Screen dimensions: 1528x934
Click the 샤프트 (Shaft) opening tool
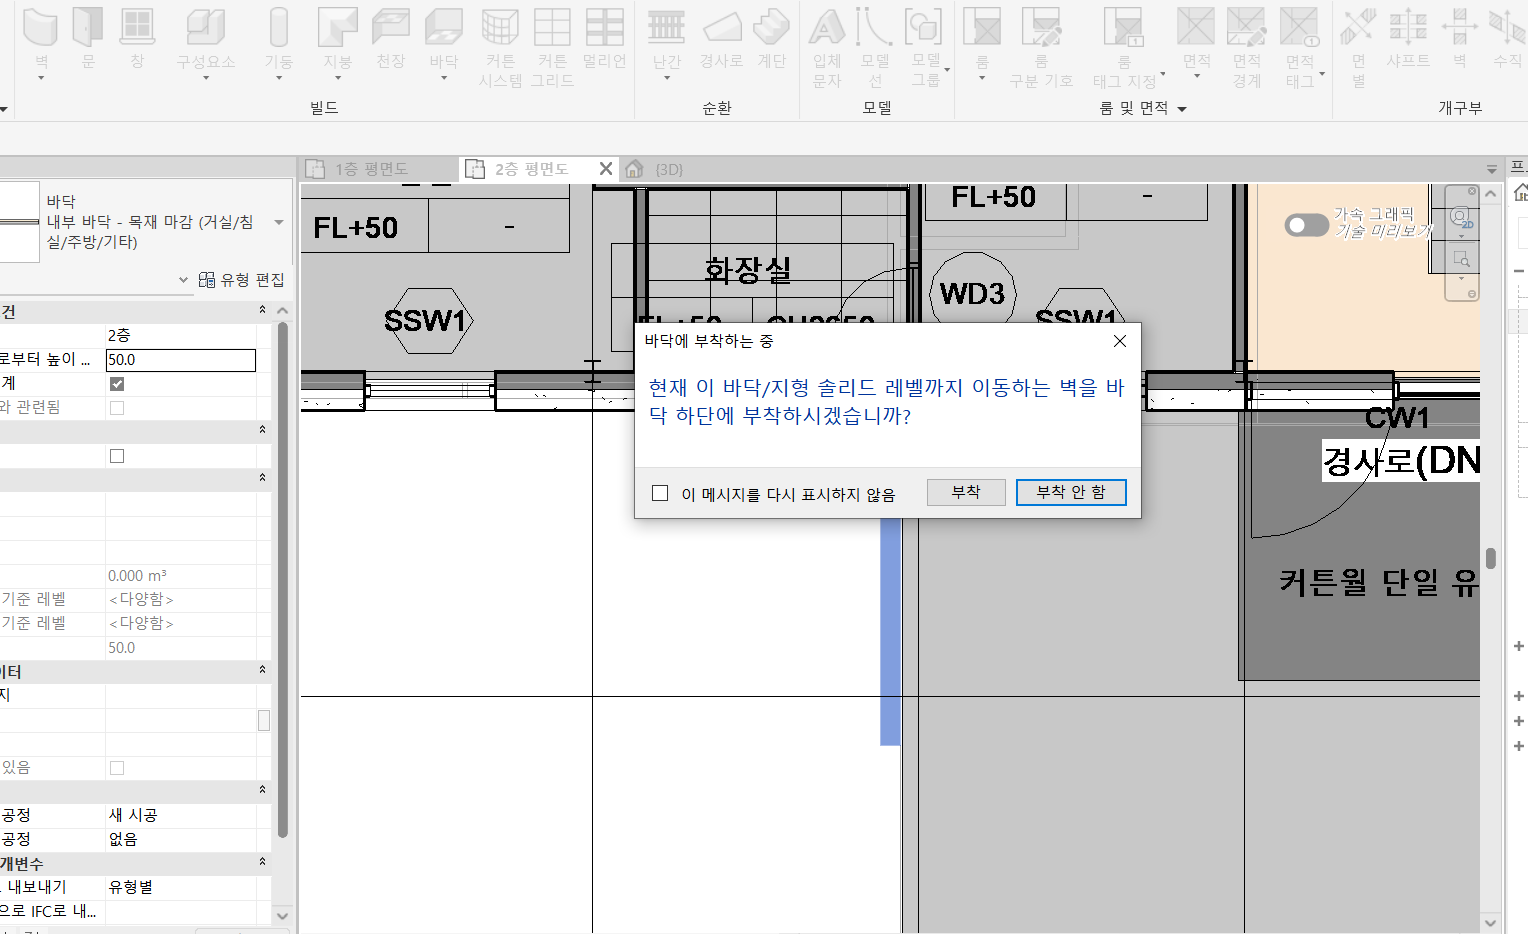[x=1407, y=30]
